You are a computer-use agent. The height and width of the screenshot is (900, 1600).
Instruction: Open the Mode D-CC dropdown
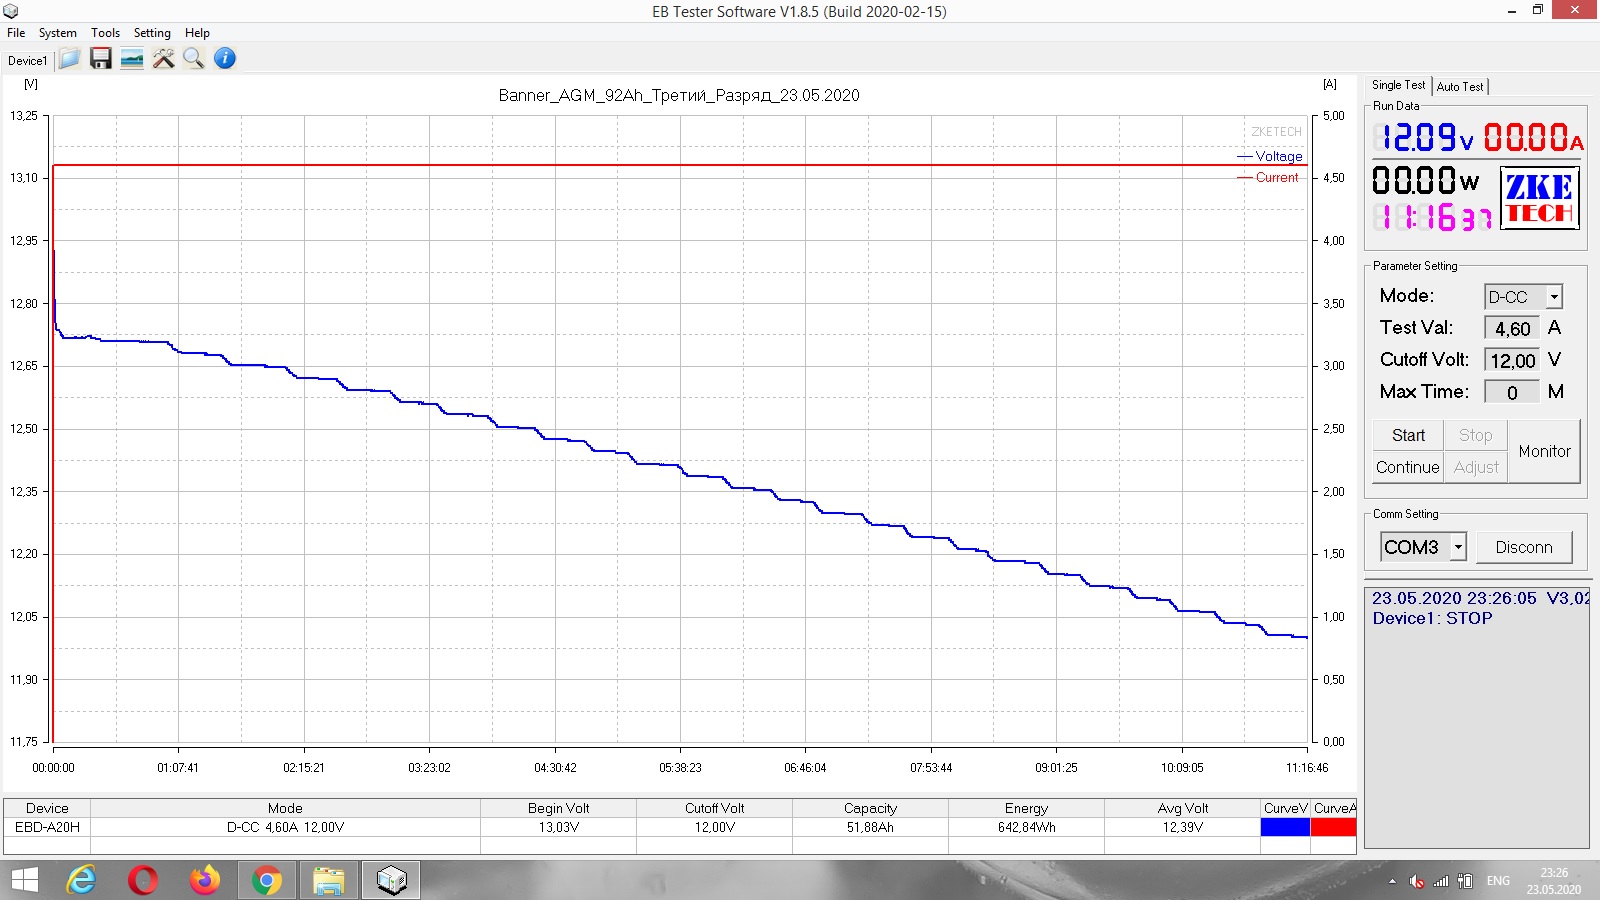click(x=1554, y=297)
